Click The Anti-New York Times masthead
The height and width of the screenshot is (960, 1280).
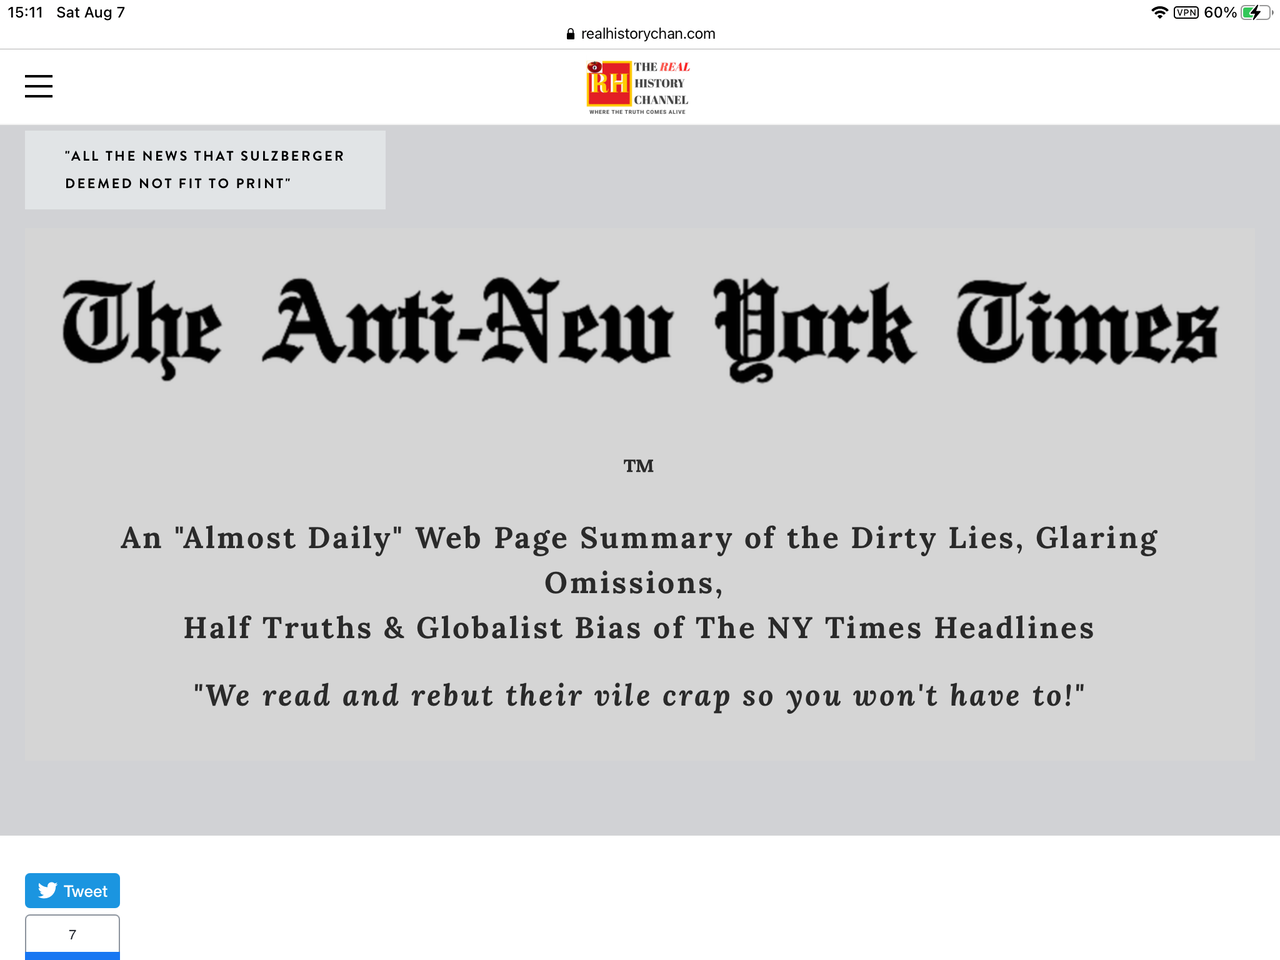(x=640, y=329)
